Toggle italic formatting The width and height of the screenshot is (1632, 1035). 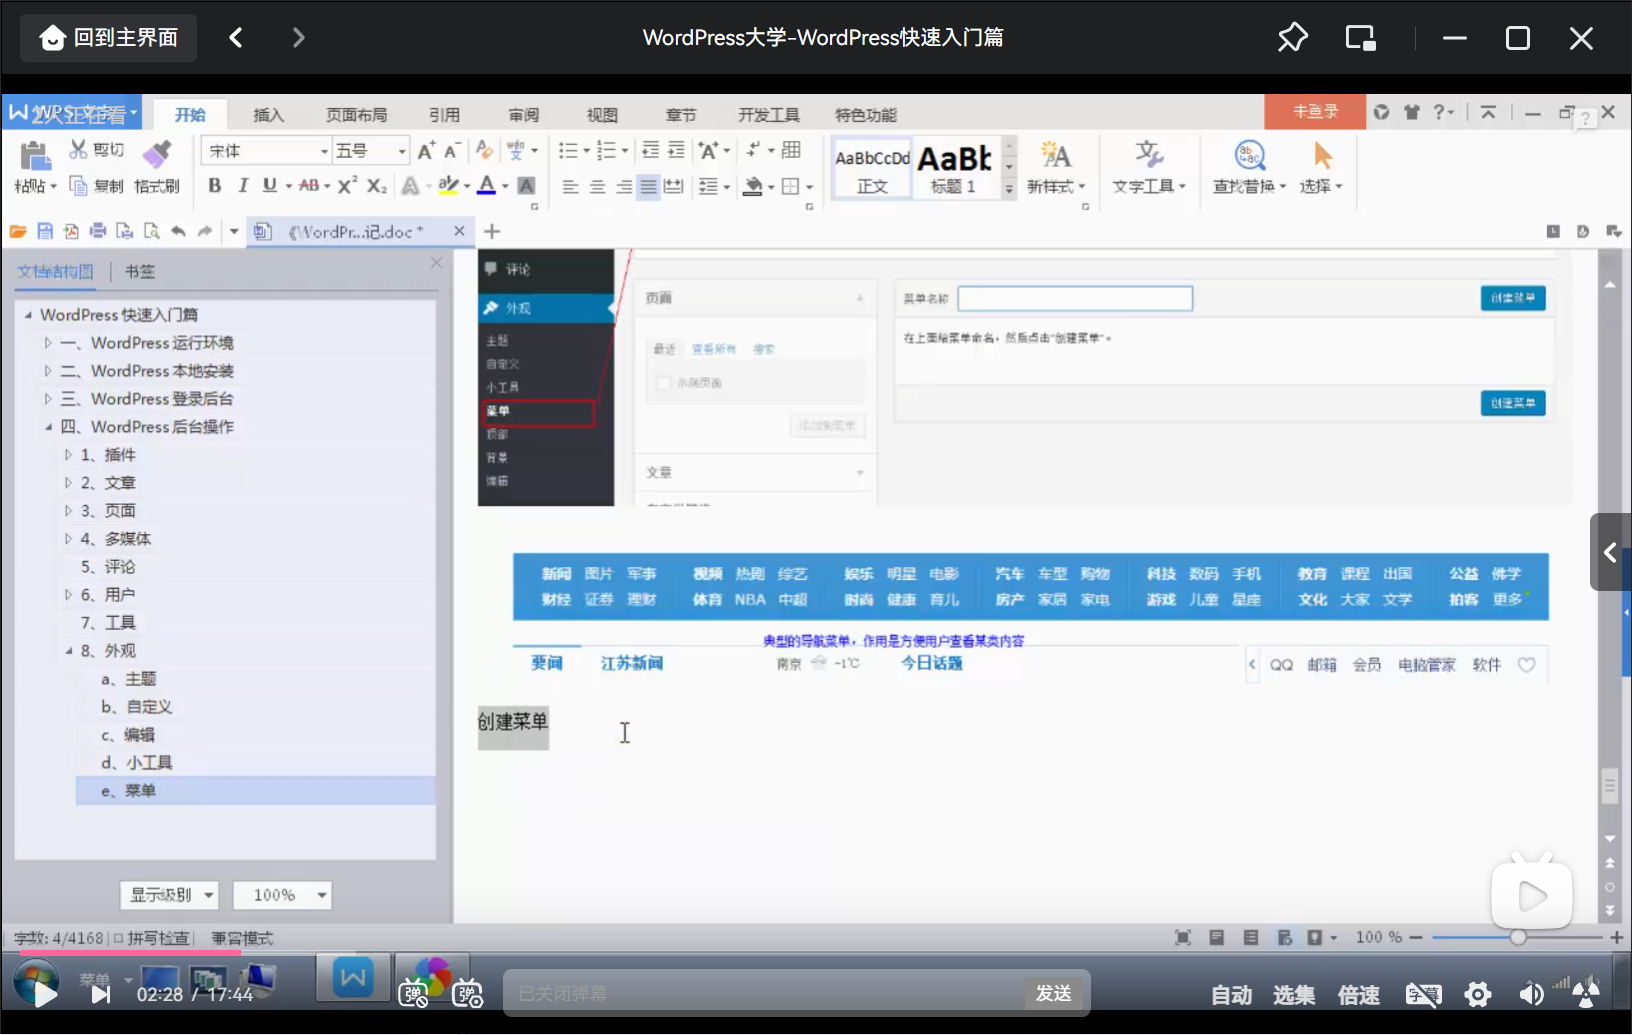coord(242,185)
